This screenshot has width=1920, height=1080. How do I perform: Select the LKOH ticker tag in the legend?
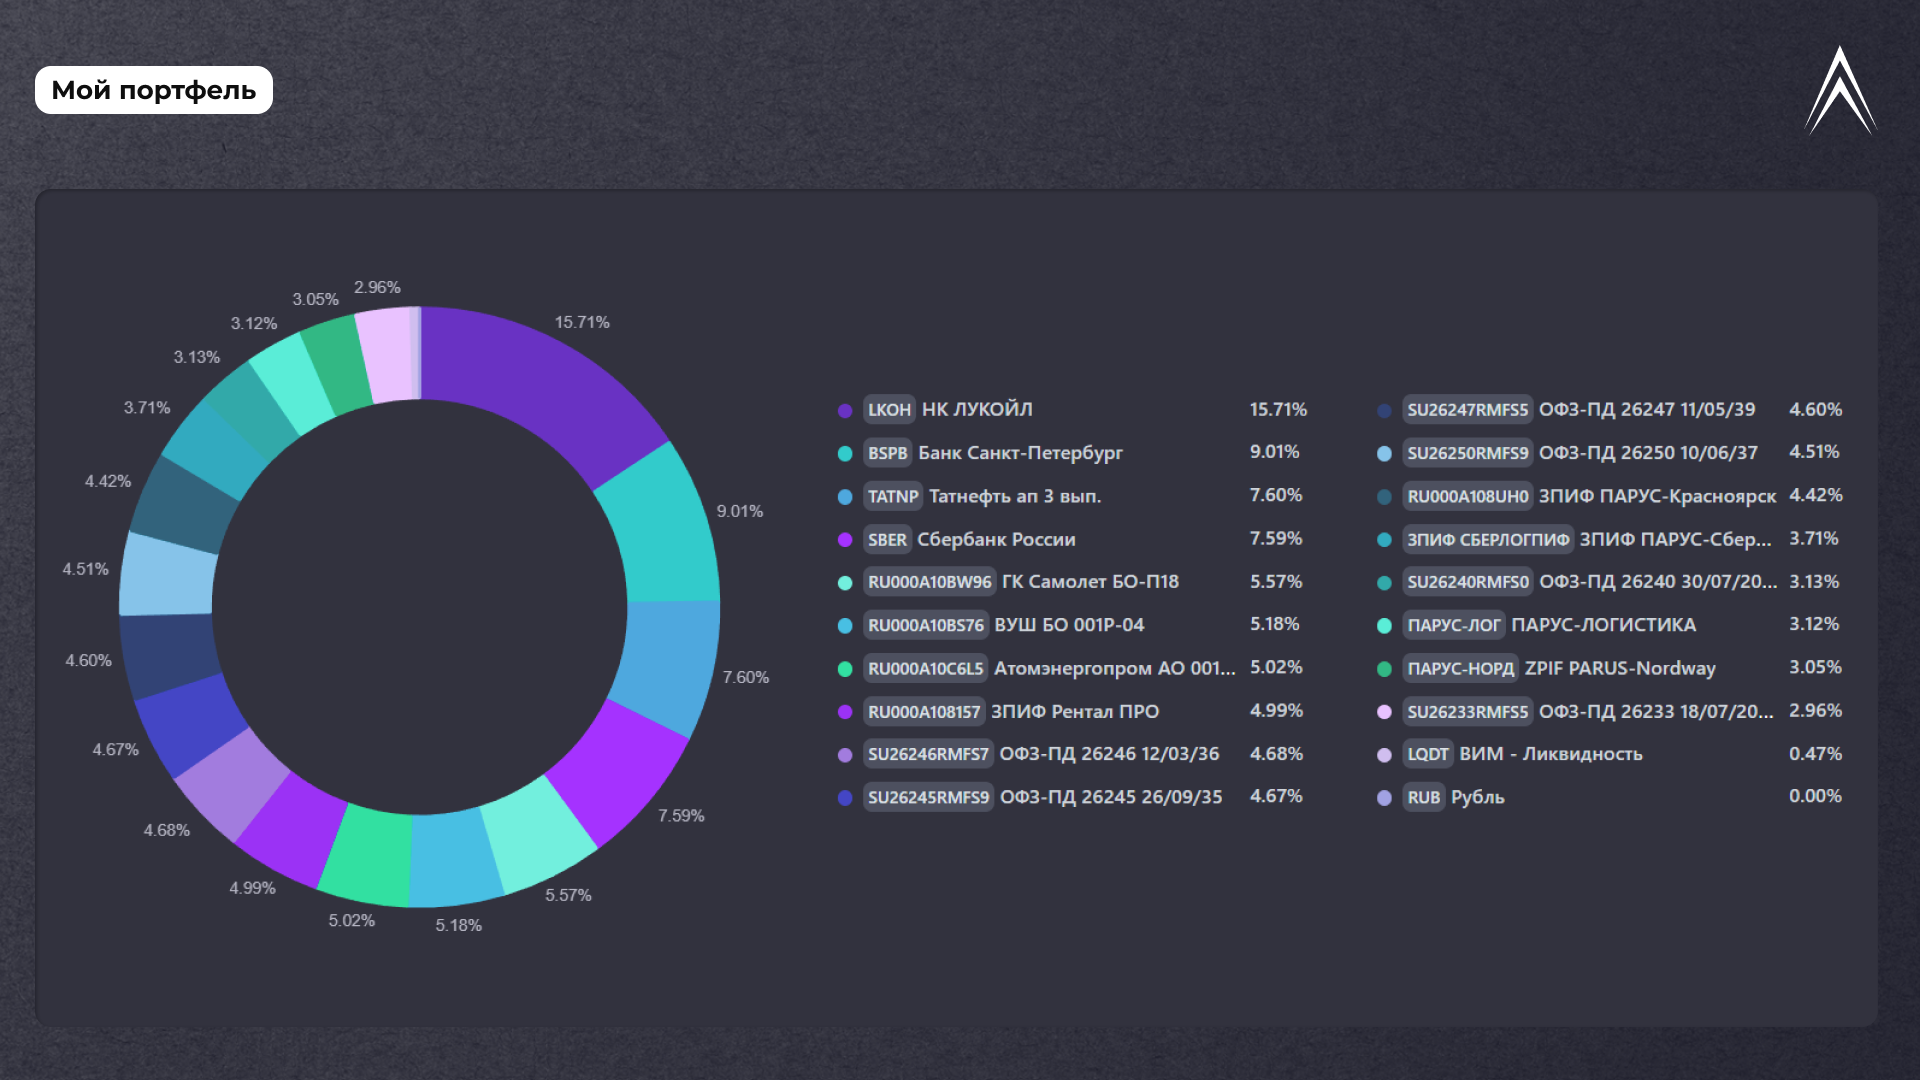tap(889, 410)
